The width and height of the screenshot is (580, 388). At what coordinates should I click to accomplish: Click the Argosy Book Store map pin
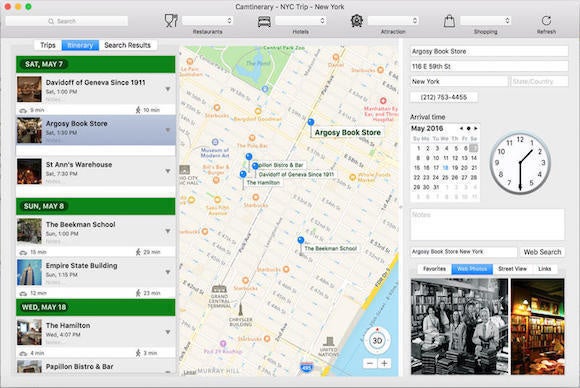311,122
